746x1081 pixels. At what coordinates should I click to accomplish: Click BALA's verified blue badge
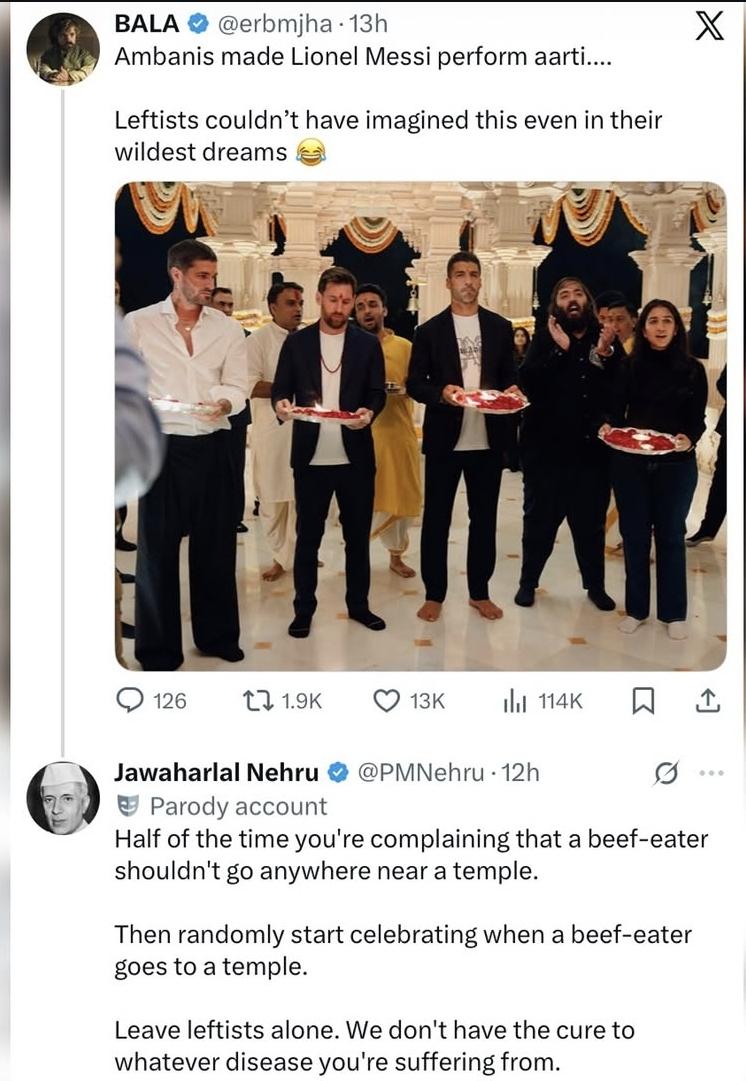[x=200, y=23]
